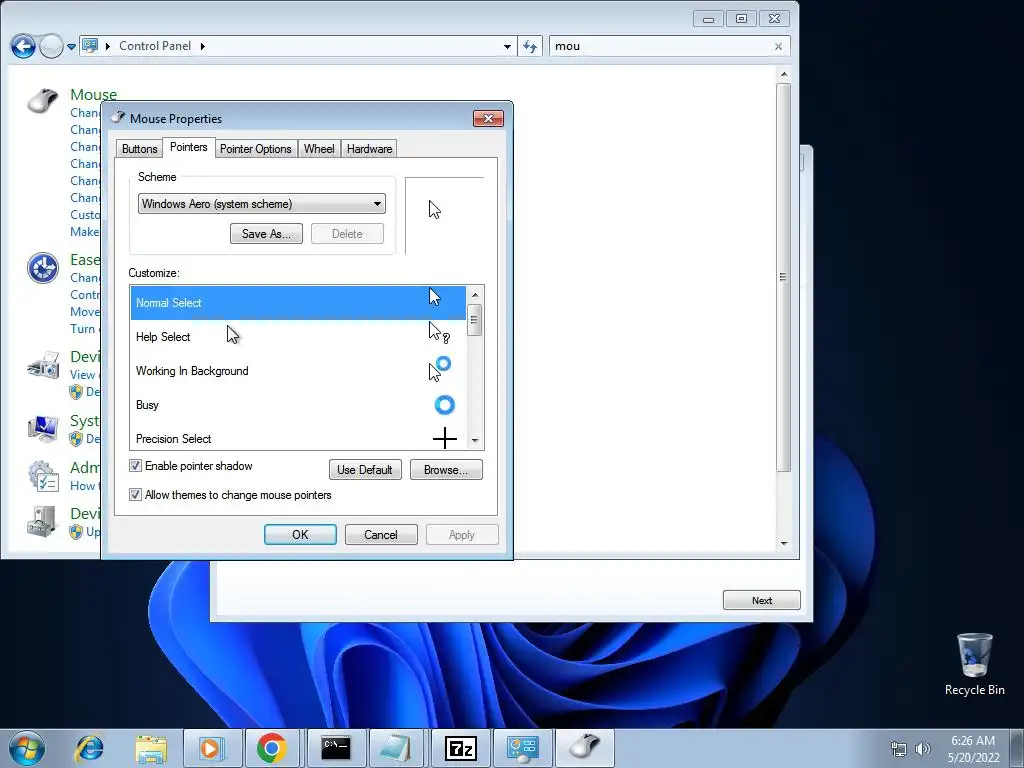Open Google Chrome from the taskbar
Viewport: 1024px width, 768px height.
tap(272, 748)
